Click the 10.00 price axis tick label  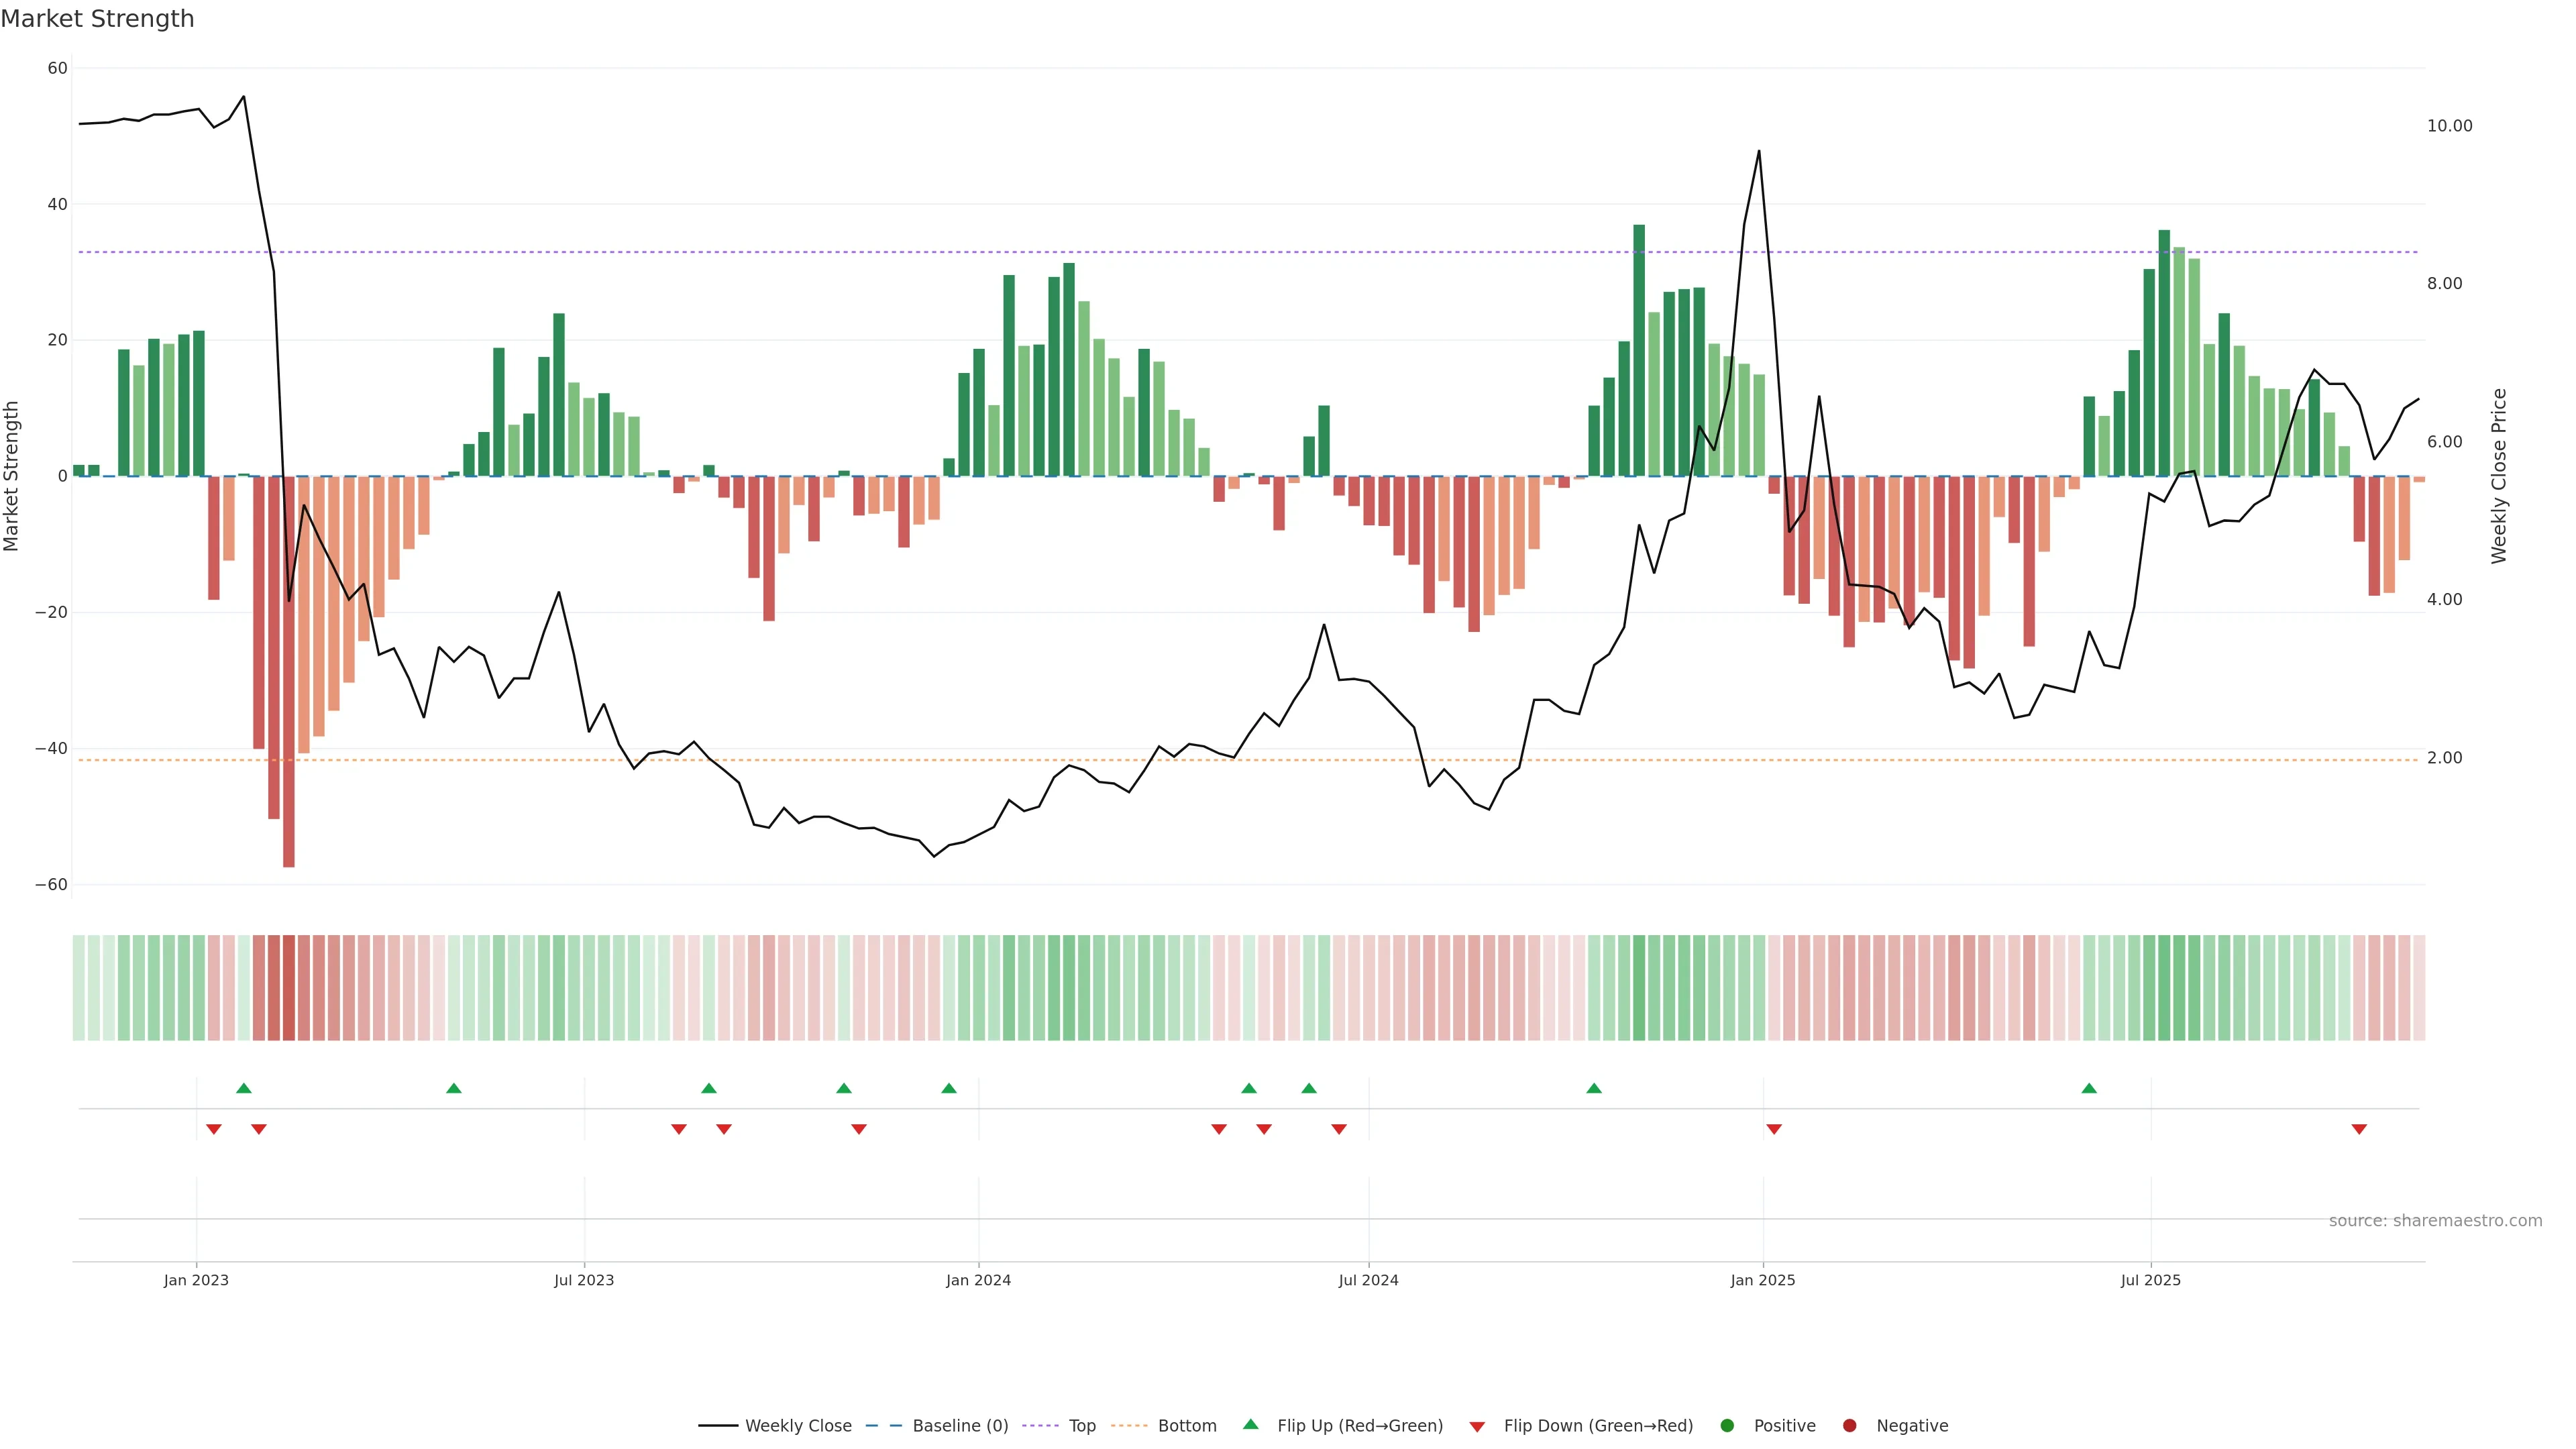tap(2449, 126)
